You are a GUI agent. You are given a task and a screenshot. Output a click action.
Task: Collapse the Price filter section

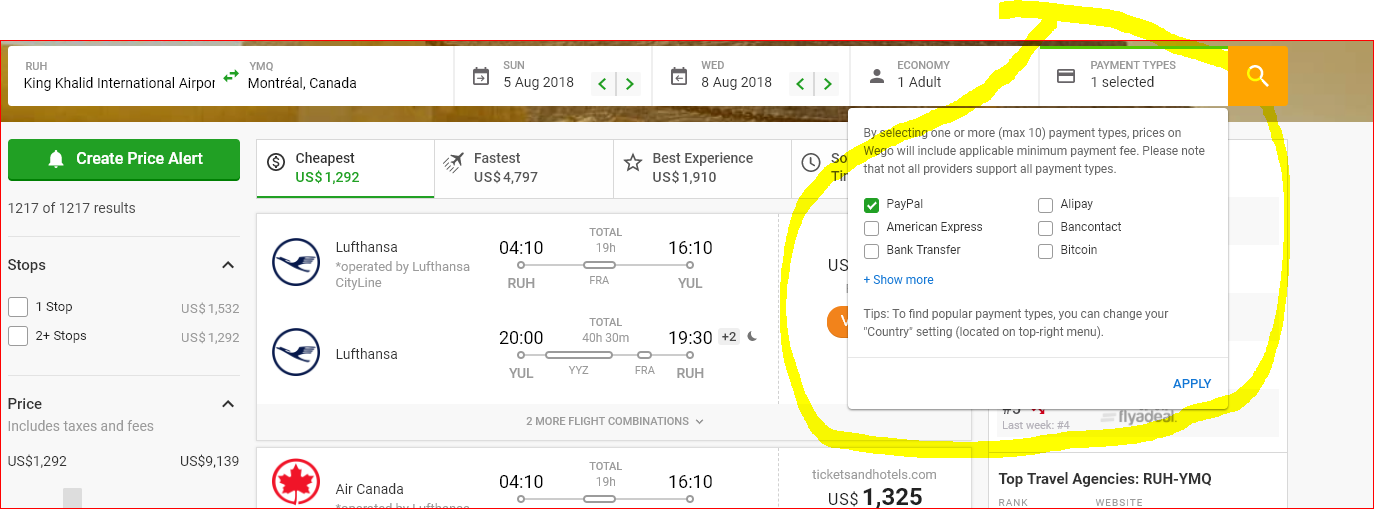(x=228, y=404)
